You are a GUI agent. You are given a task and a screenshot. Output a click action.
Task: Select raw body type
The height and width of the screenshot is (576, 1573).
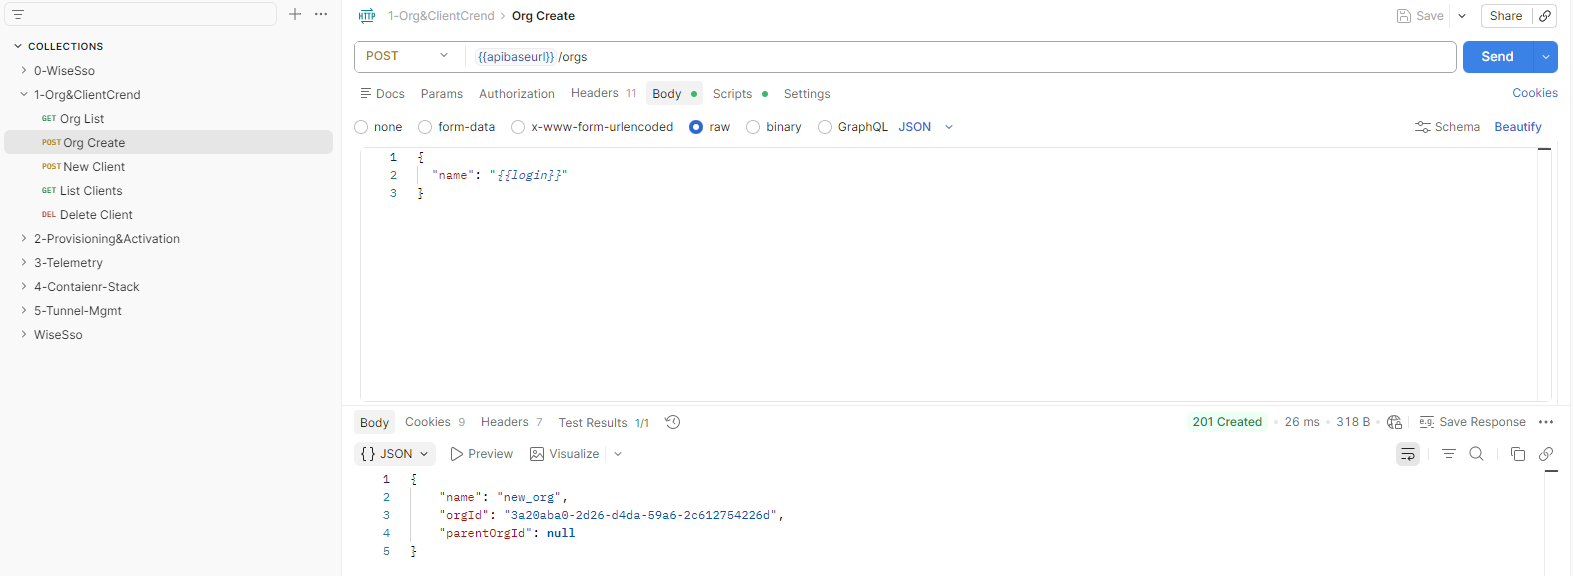tap(696, 127)
